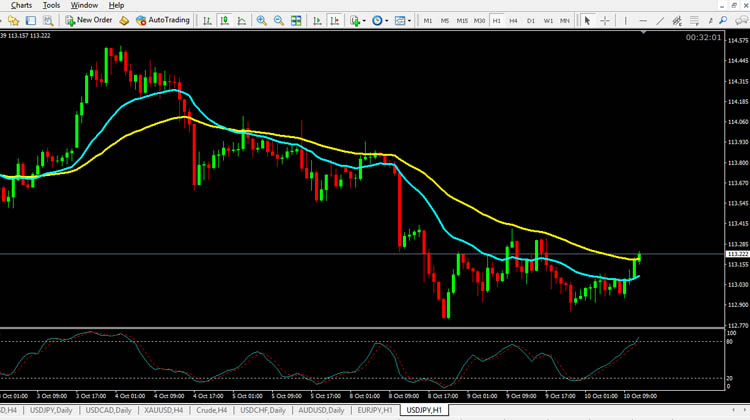Click the 114.575 price scale label
This screenshot has height=420, width=750.
(x=738, y=41)
